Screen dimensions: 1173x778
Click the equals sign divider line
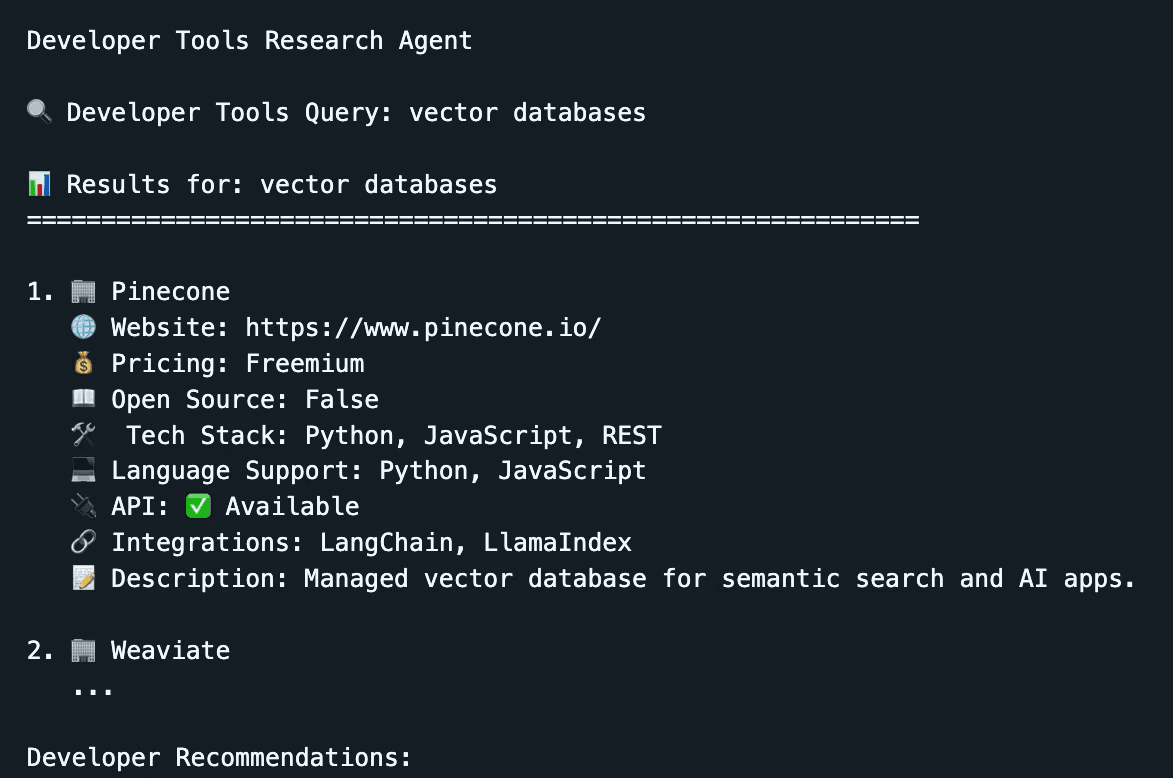[x=472, y=218]
